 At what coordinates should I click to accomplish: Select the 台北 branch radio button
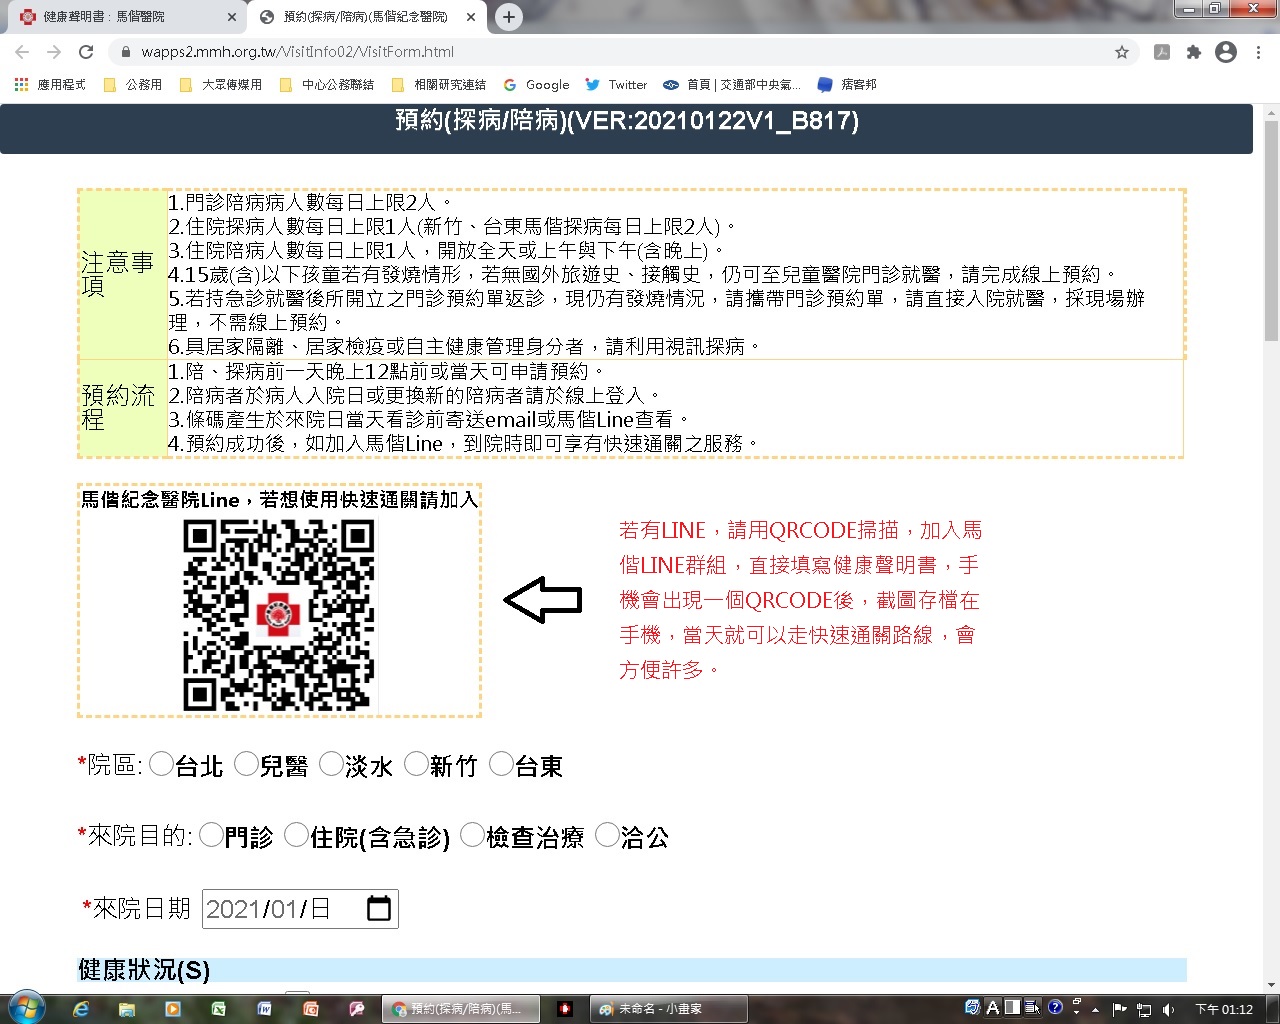(161, 765)
